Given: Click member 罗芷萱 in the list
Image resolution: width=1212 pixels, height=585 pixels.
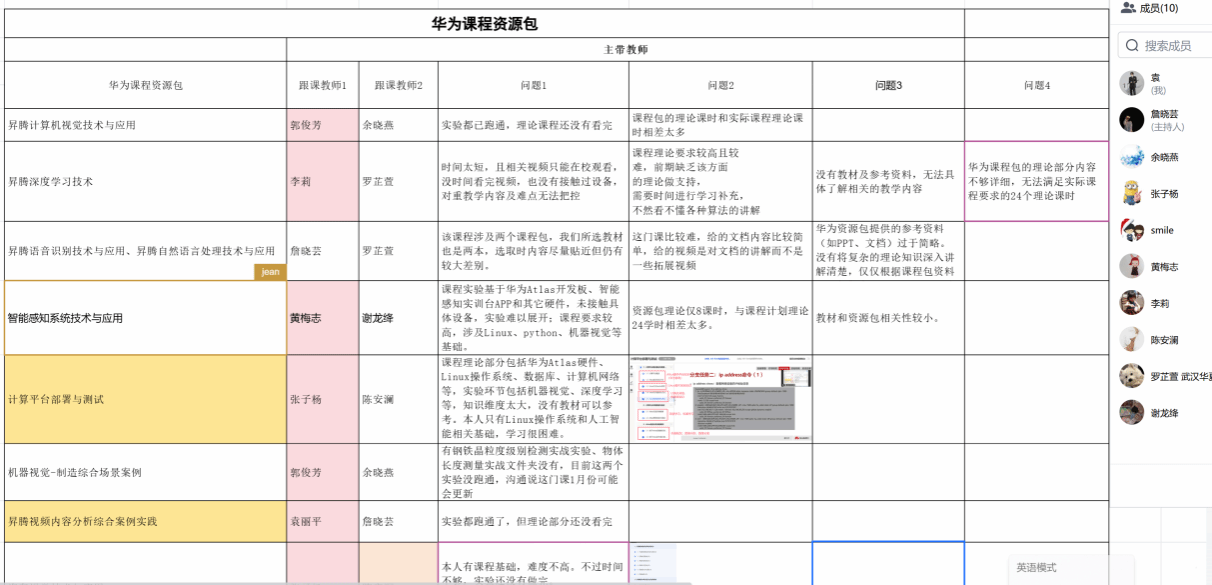Looking at the screenshot, I should (1164, 376).
